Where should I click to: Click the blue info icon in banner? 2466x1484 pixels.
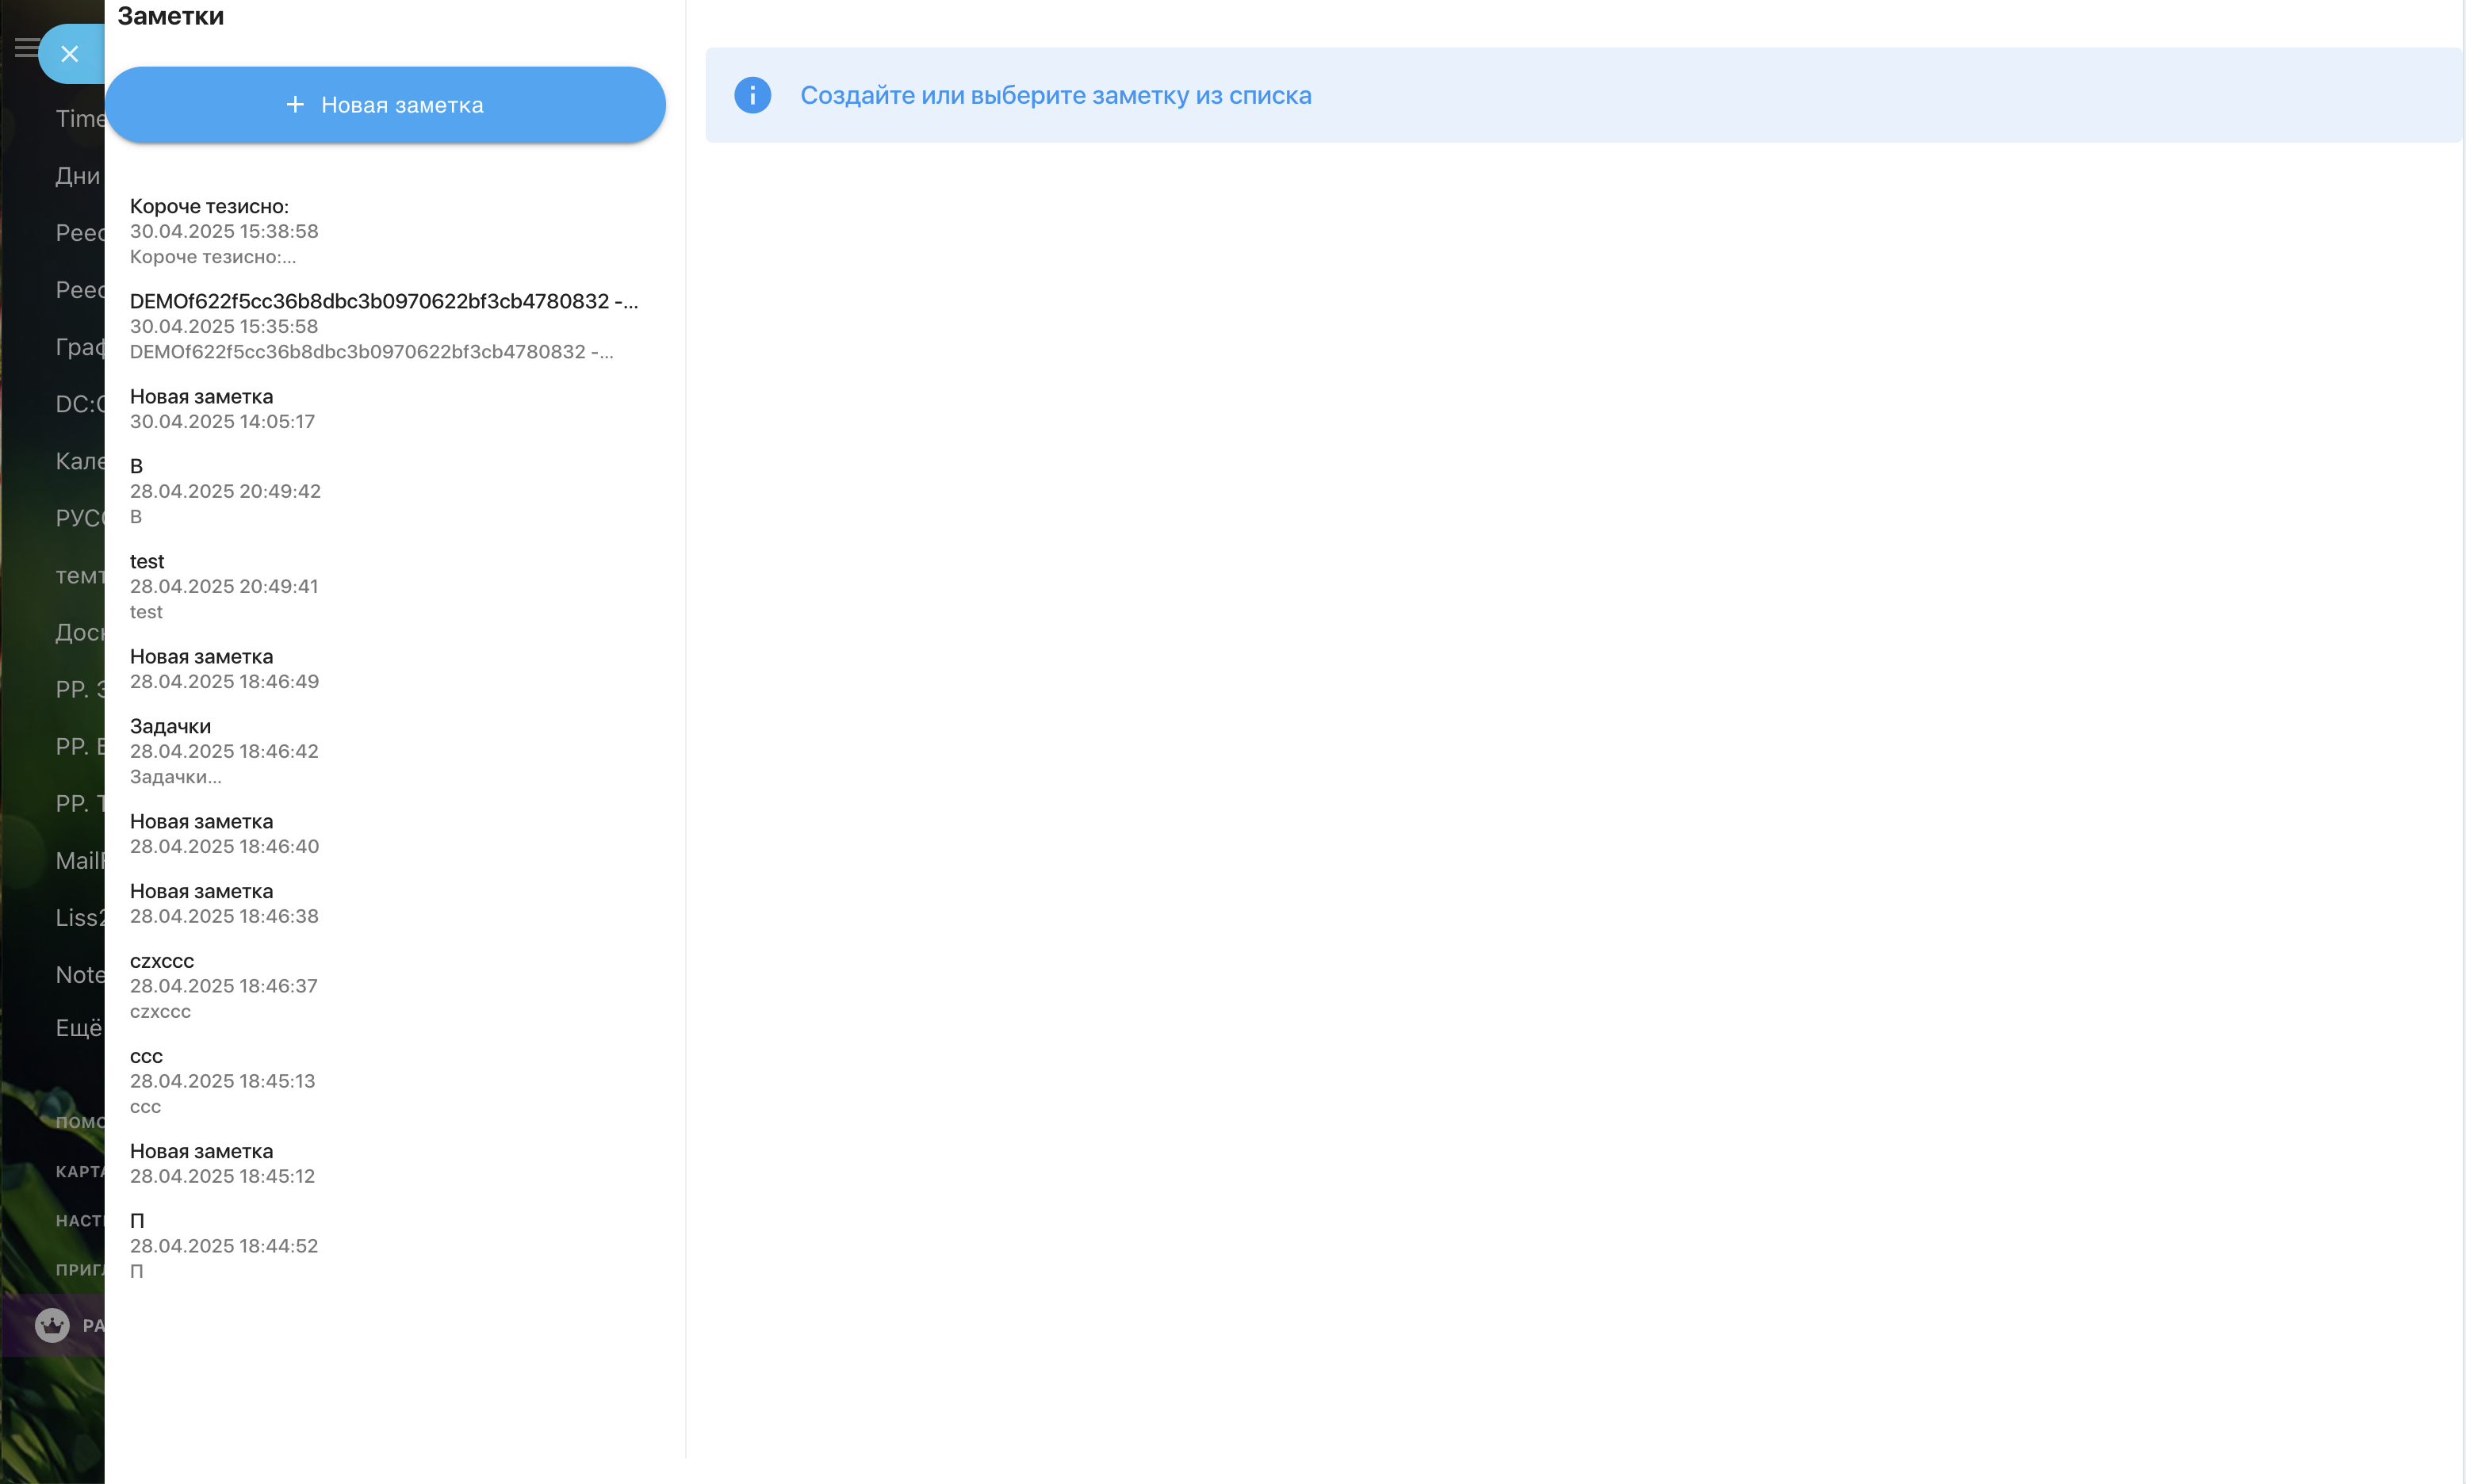click(752, 95)
